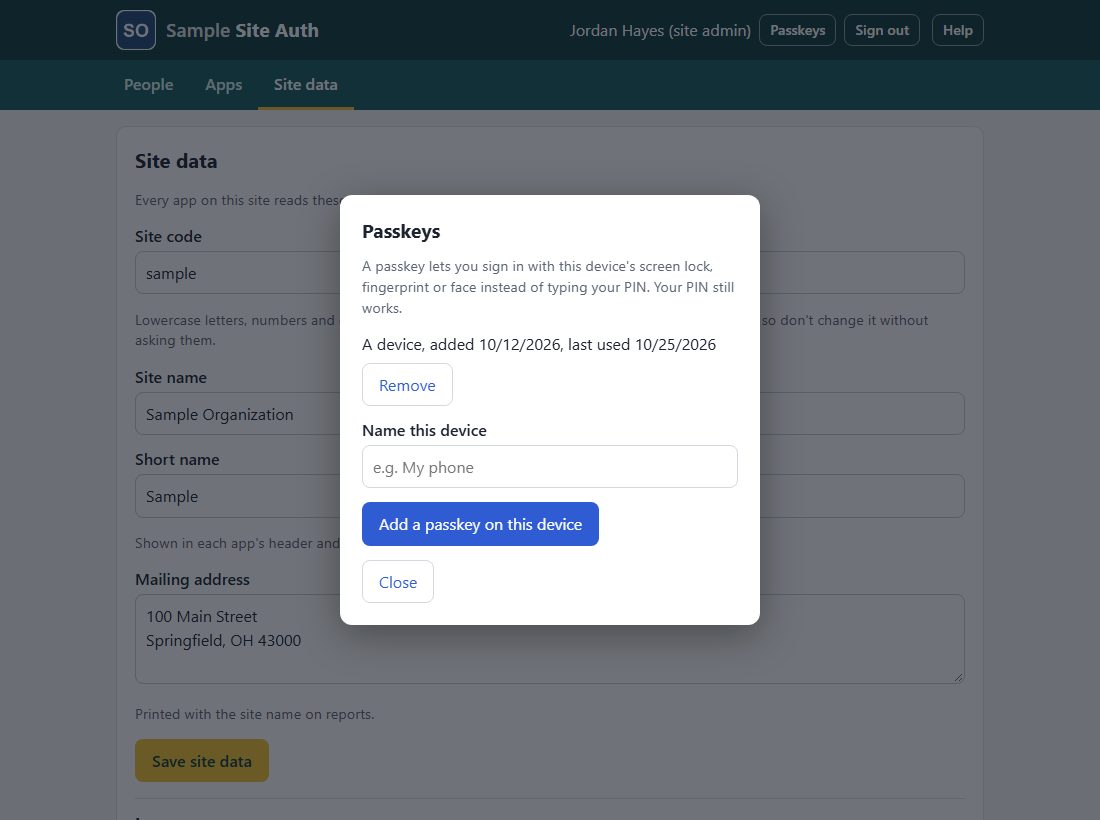Click the Jordan Hayes (site admin) label
This screenshot has height=820, width=1100.
660,30
